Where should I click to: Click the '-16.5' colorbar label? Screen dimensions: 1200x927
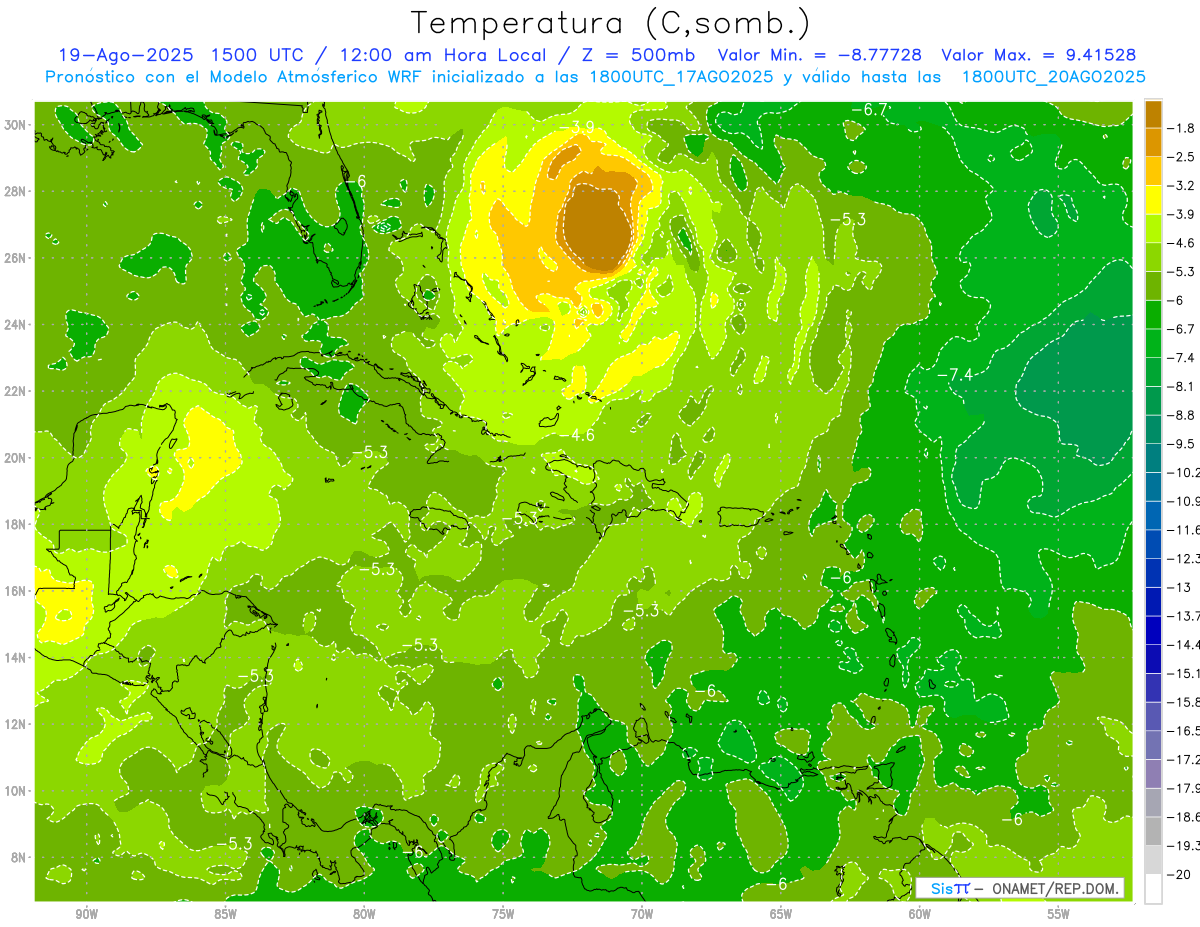1184,730
